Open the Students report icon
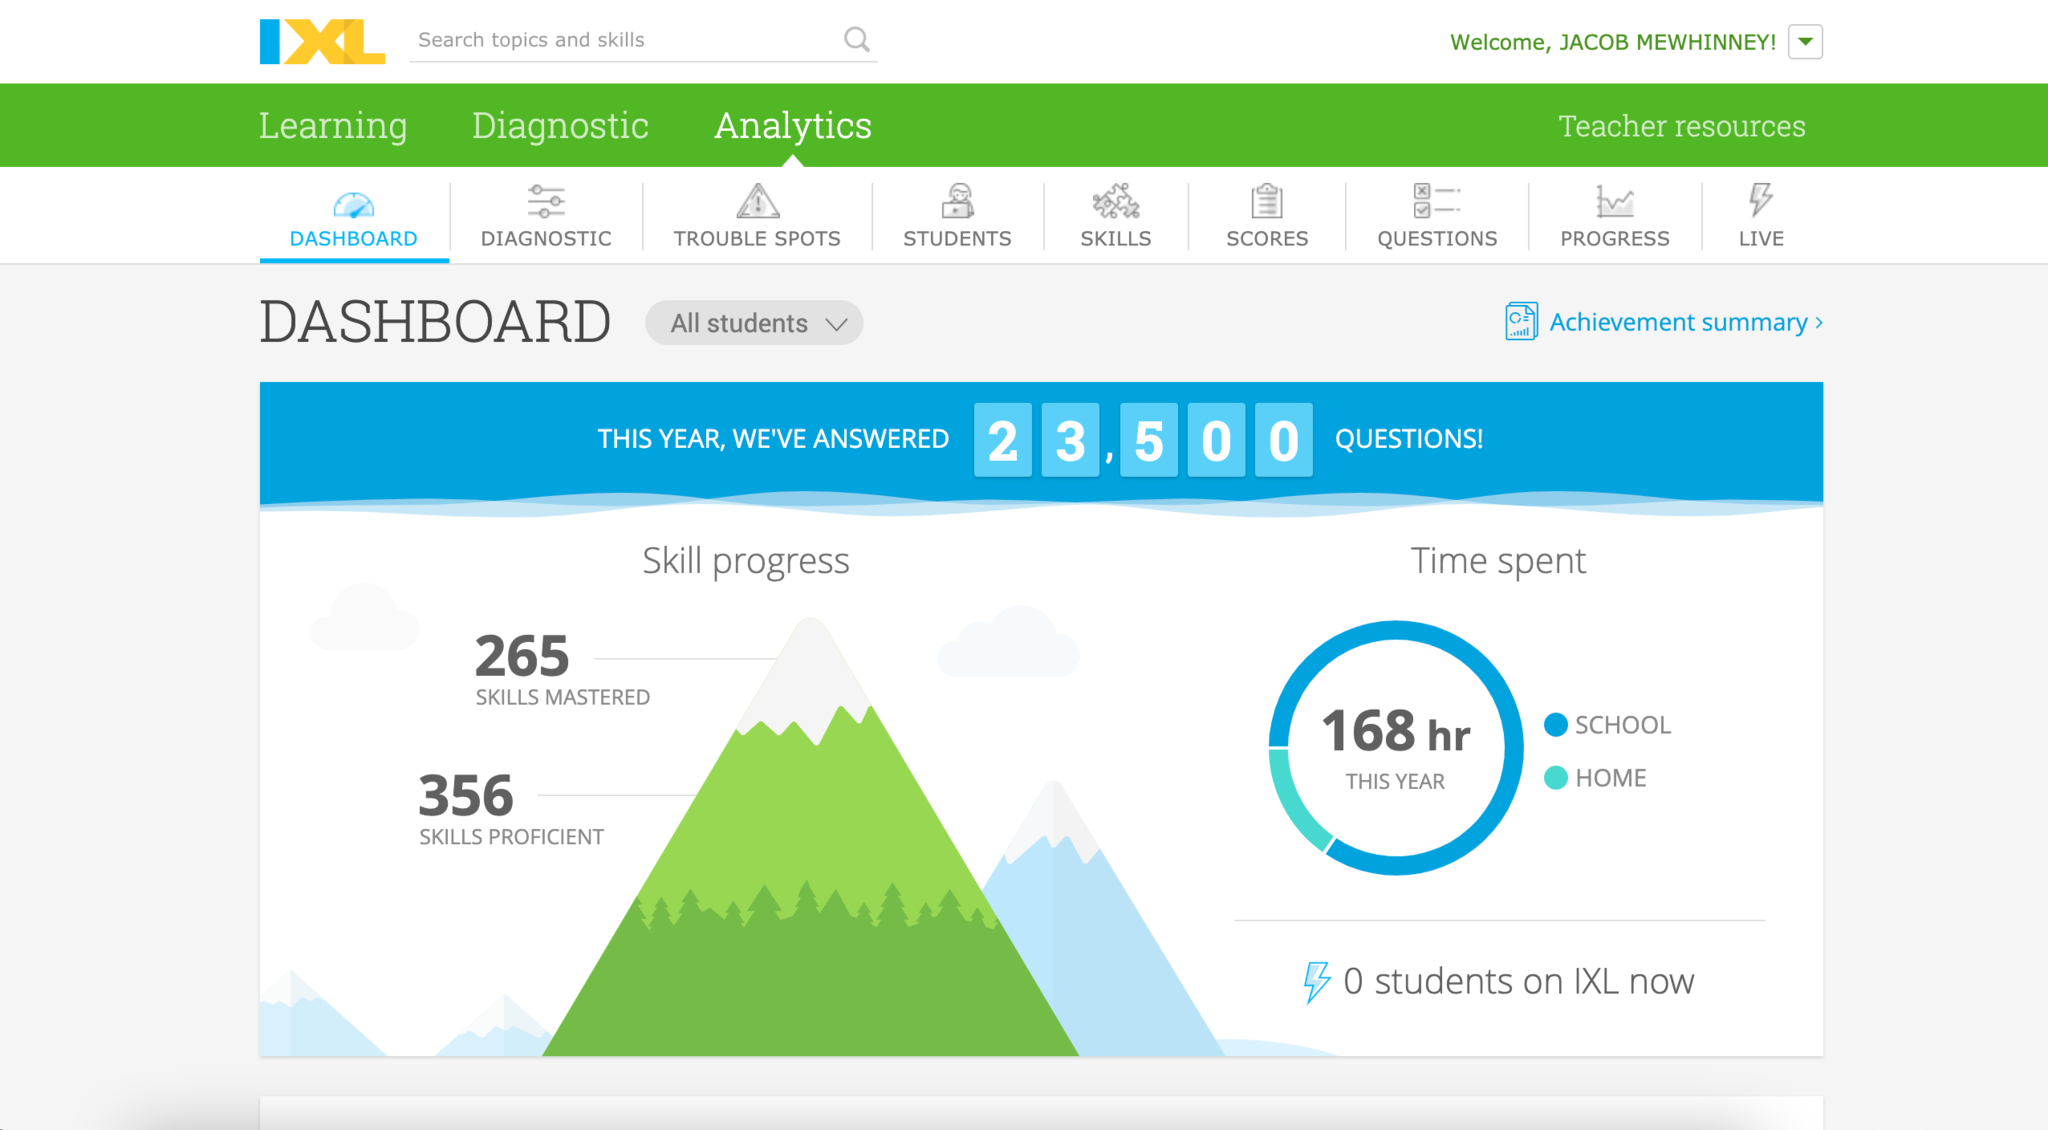This screenshot has height=1130, width=2048. point(957,201)
